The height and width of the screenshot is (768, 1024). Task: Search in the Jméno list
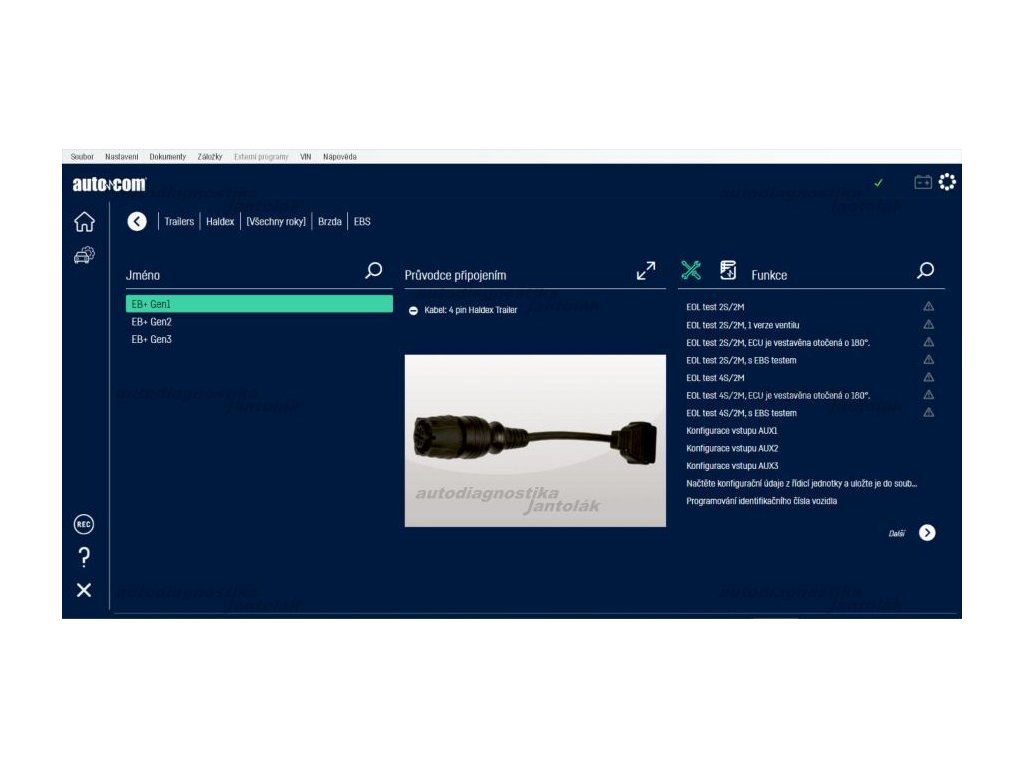pos(374,270)
